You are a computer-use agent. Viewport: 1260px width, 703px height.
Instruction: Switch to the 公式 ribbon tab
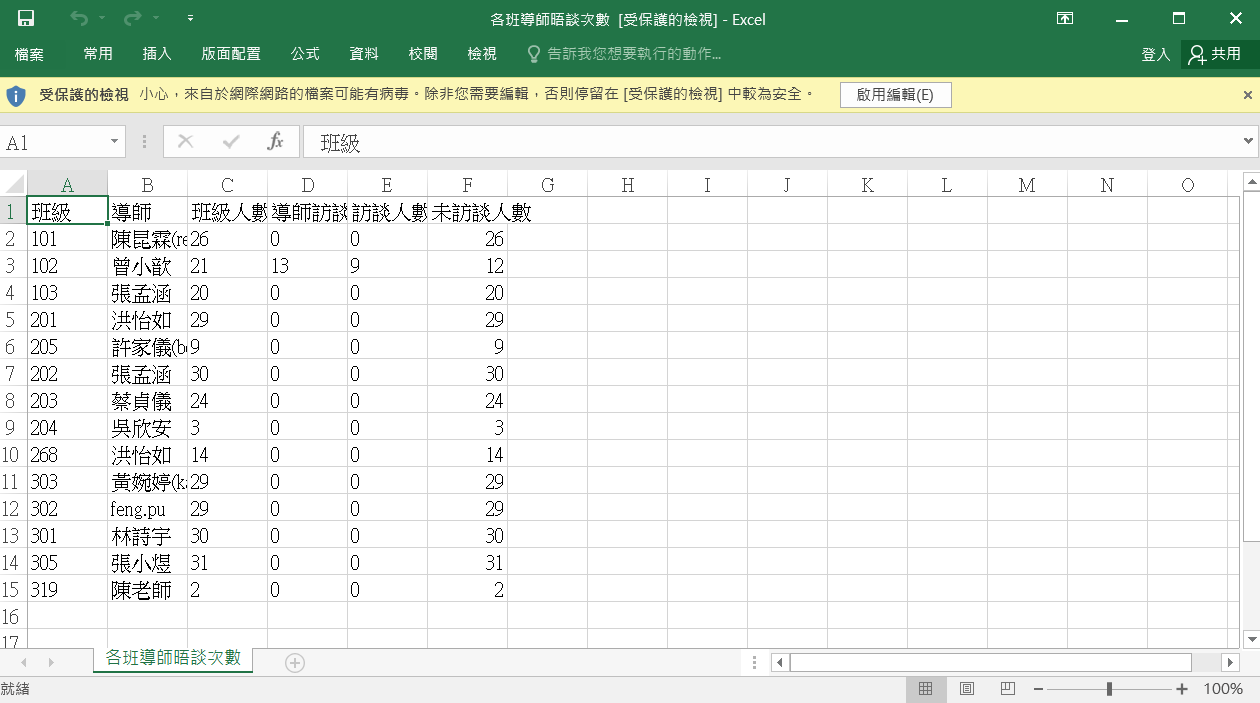point(305,54)
